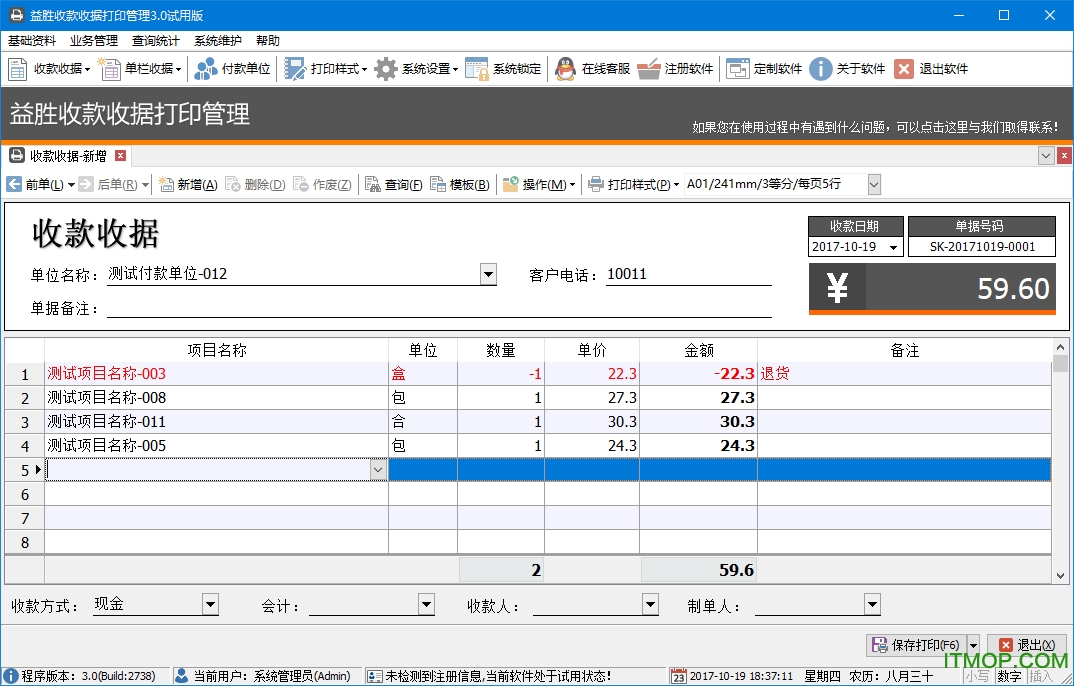1074x686 pixels.
Task: Open 在线客服 online support
Action: tap(565, 69)
